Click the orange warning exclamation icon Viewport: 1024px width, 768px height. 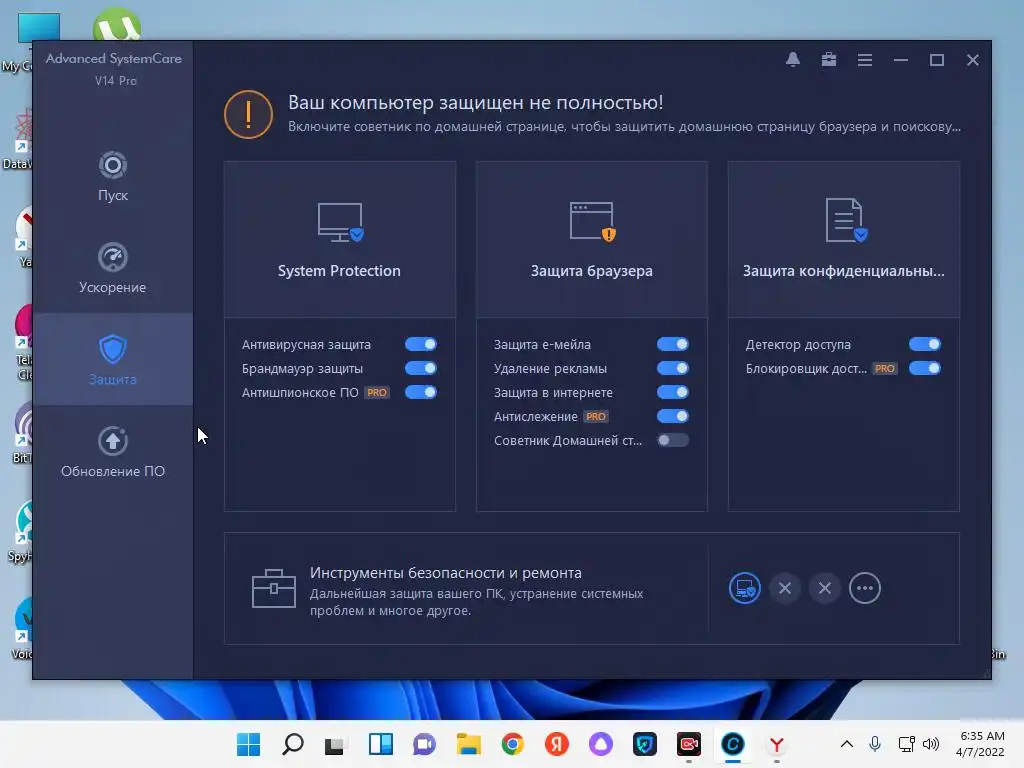[248, 114]
